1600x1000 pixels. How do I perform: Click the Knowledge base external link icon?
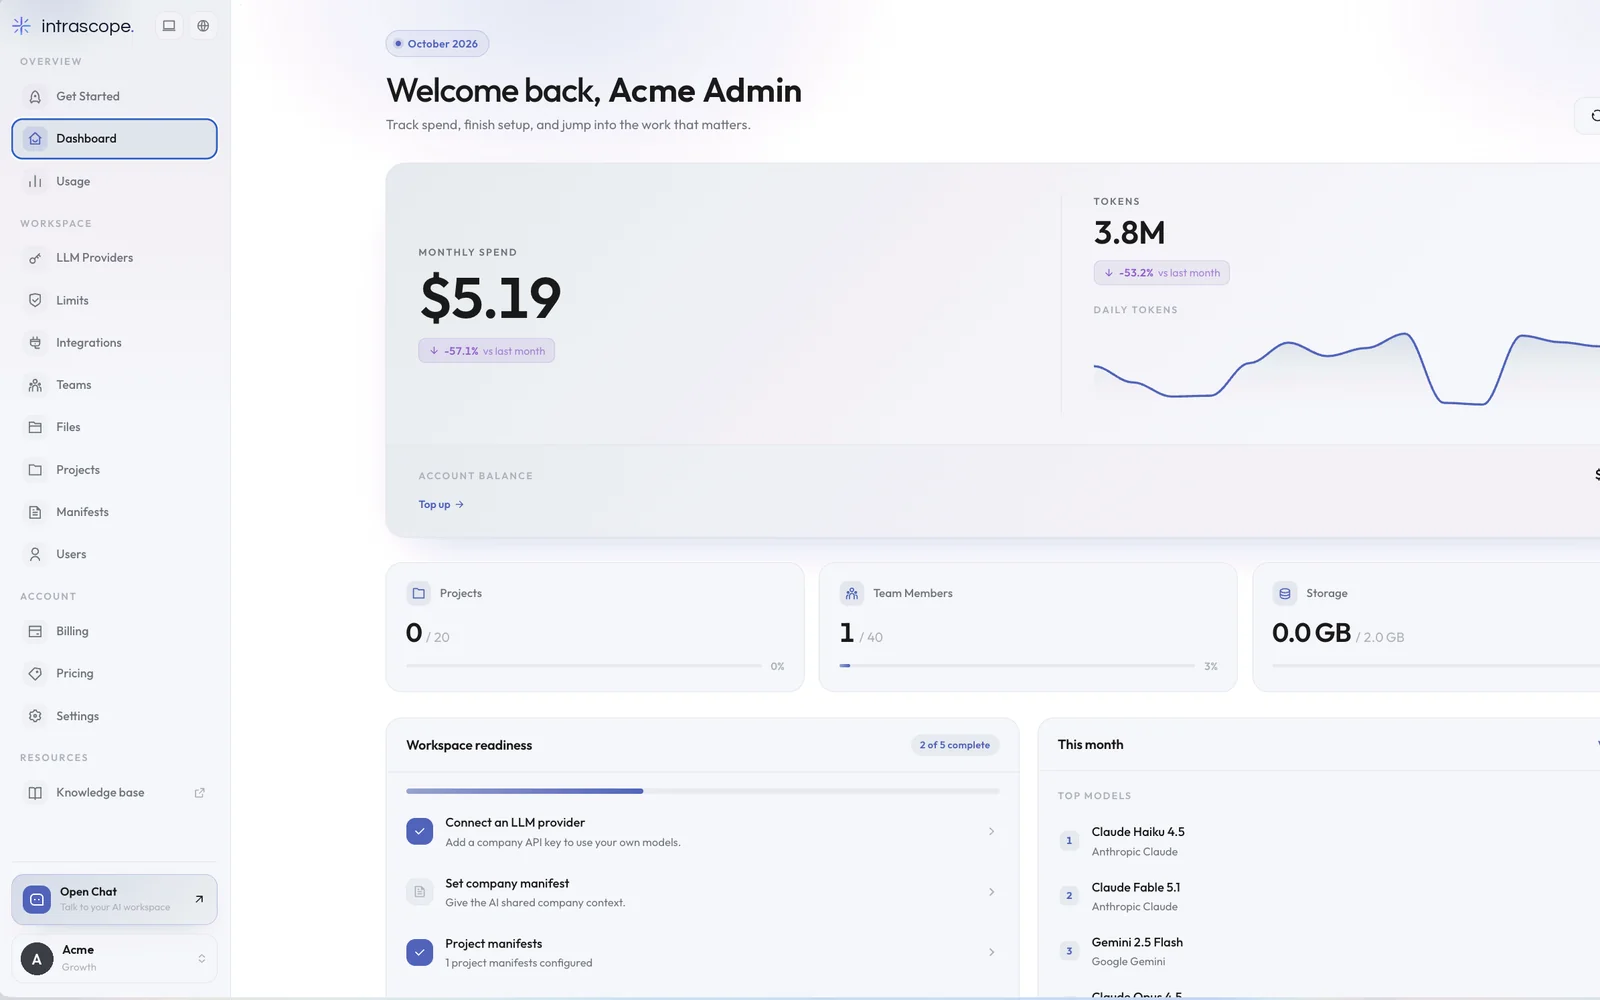[199, 793]
